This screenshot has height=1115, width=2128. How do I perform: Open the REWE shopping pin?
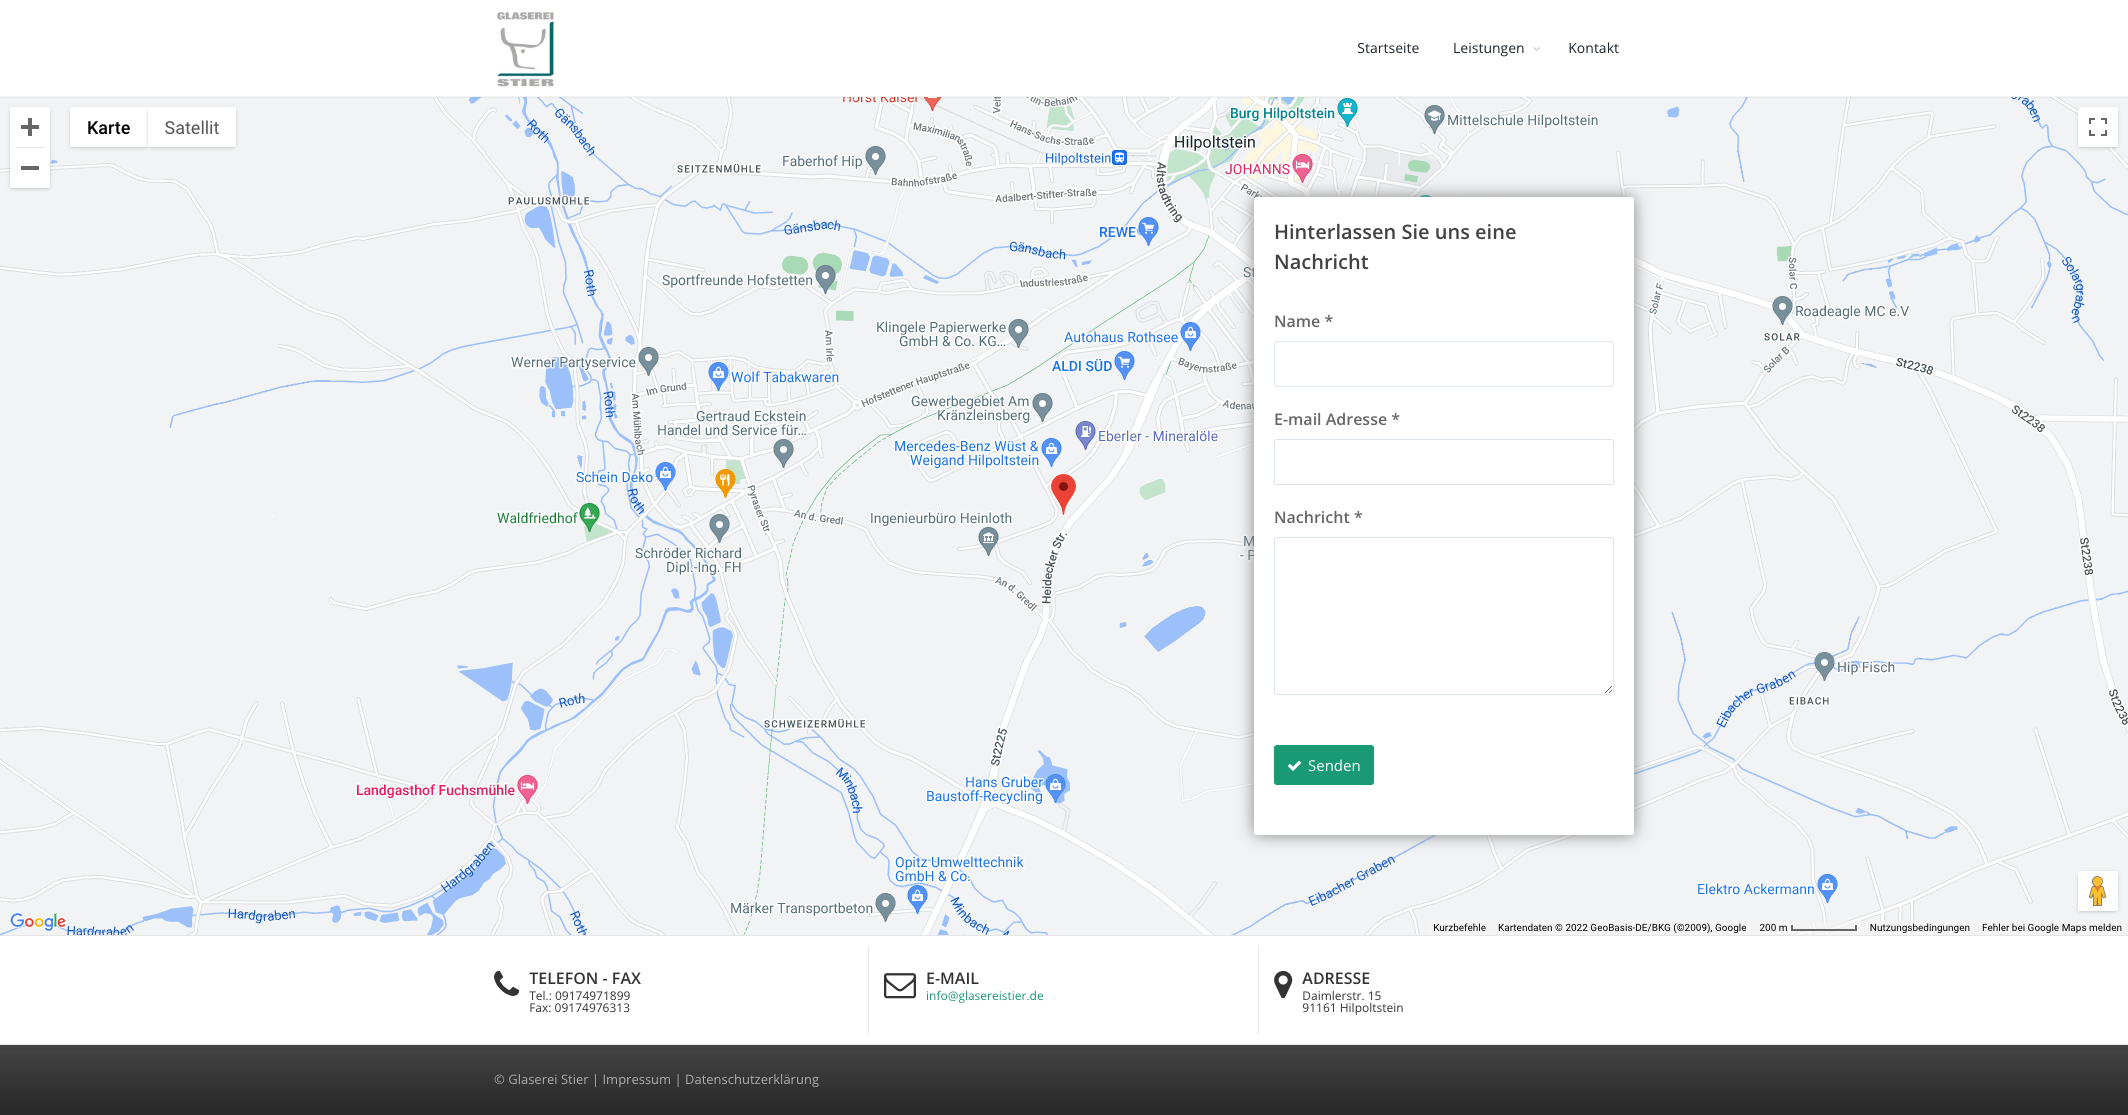(1148, 231)
